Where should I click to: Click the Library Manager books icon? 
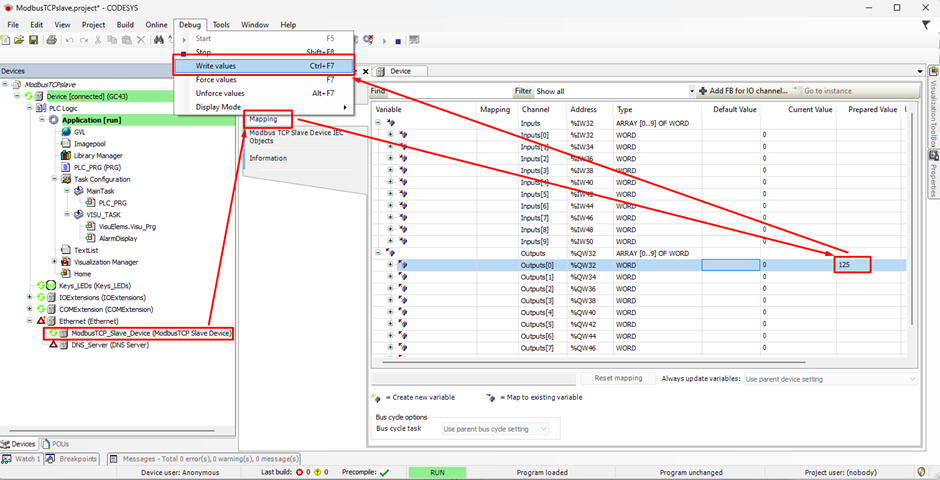tap(66, 156)
